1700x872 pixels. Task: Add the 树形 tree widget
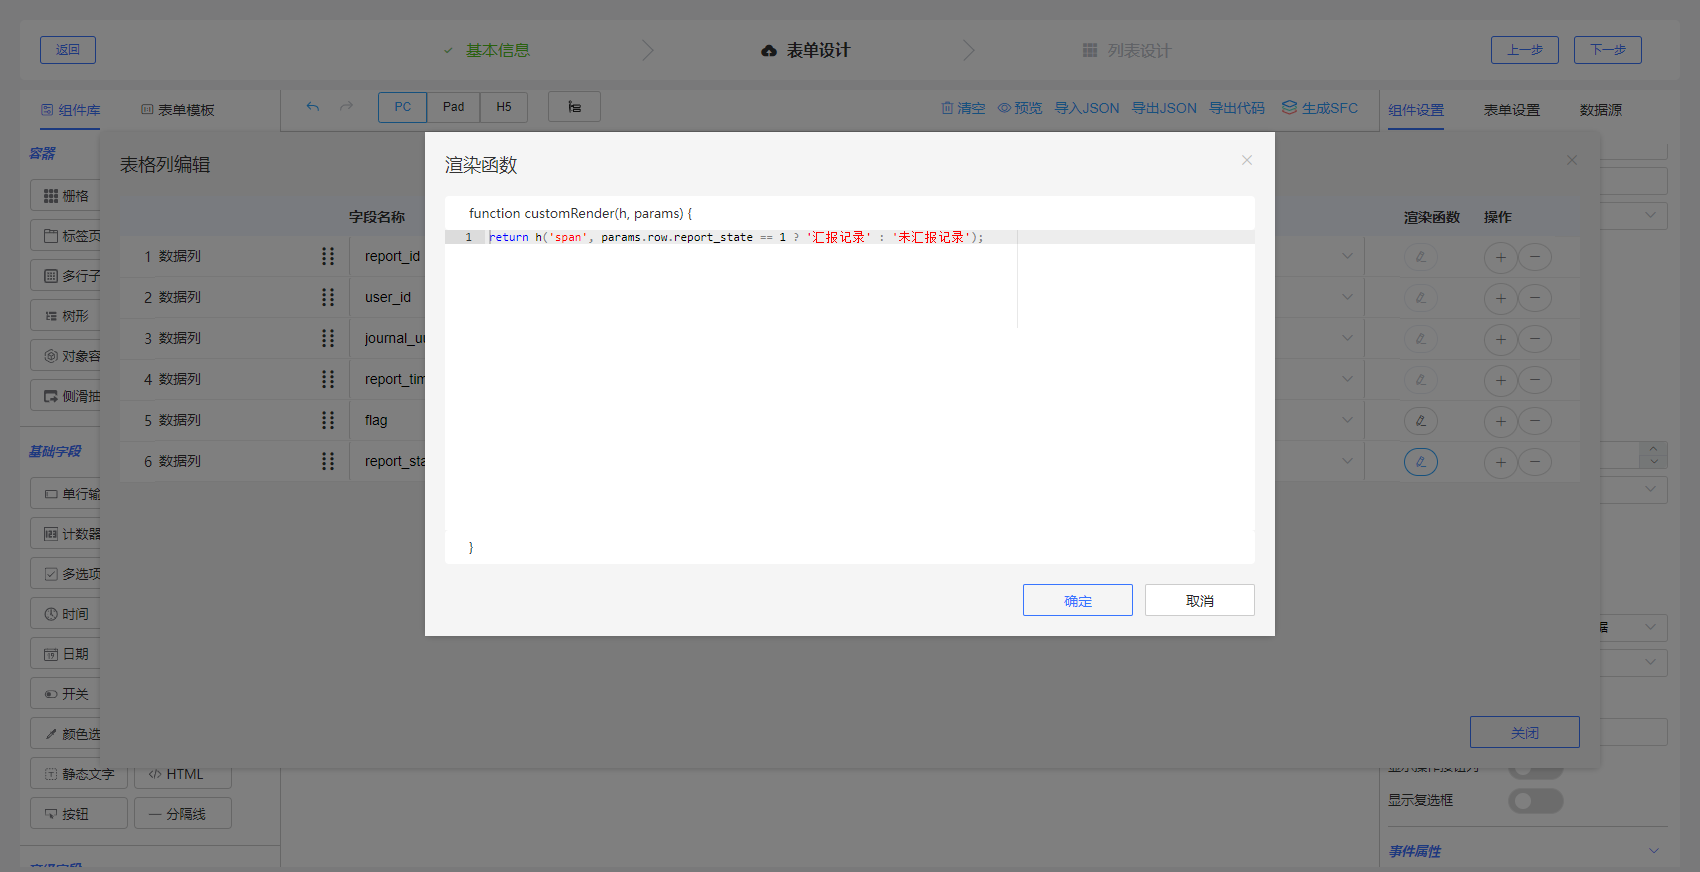(66, 316)
